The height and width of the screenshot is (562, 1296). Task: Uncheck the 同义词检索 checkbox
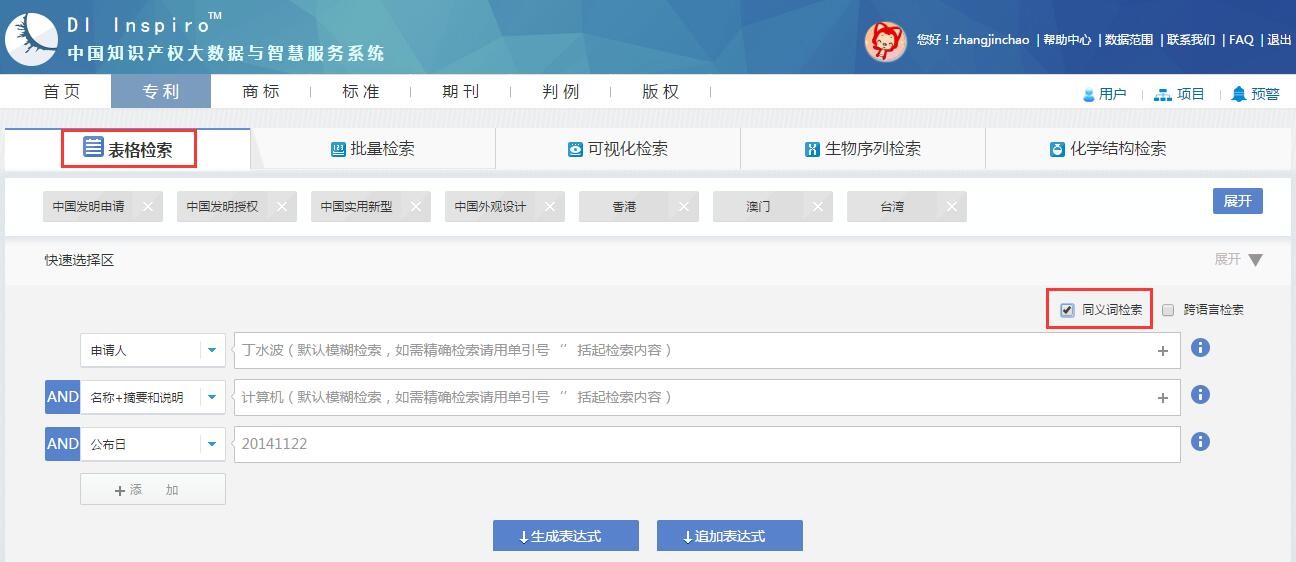click(1067, 310)
